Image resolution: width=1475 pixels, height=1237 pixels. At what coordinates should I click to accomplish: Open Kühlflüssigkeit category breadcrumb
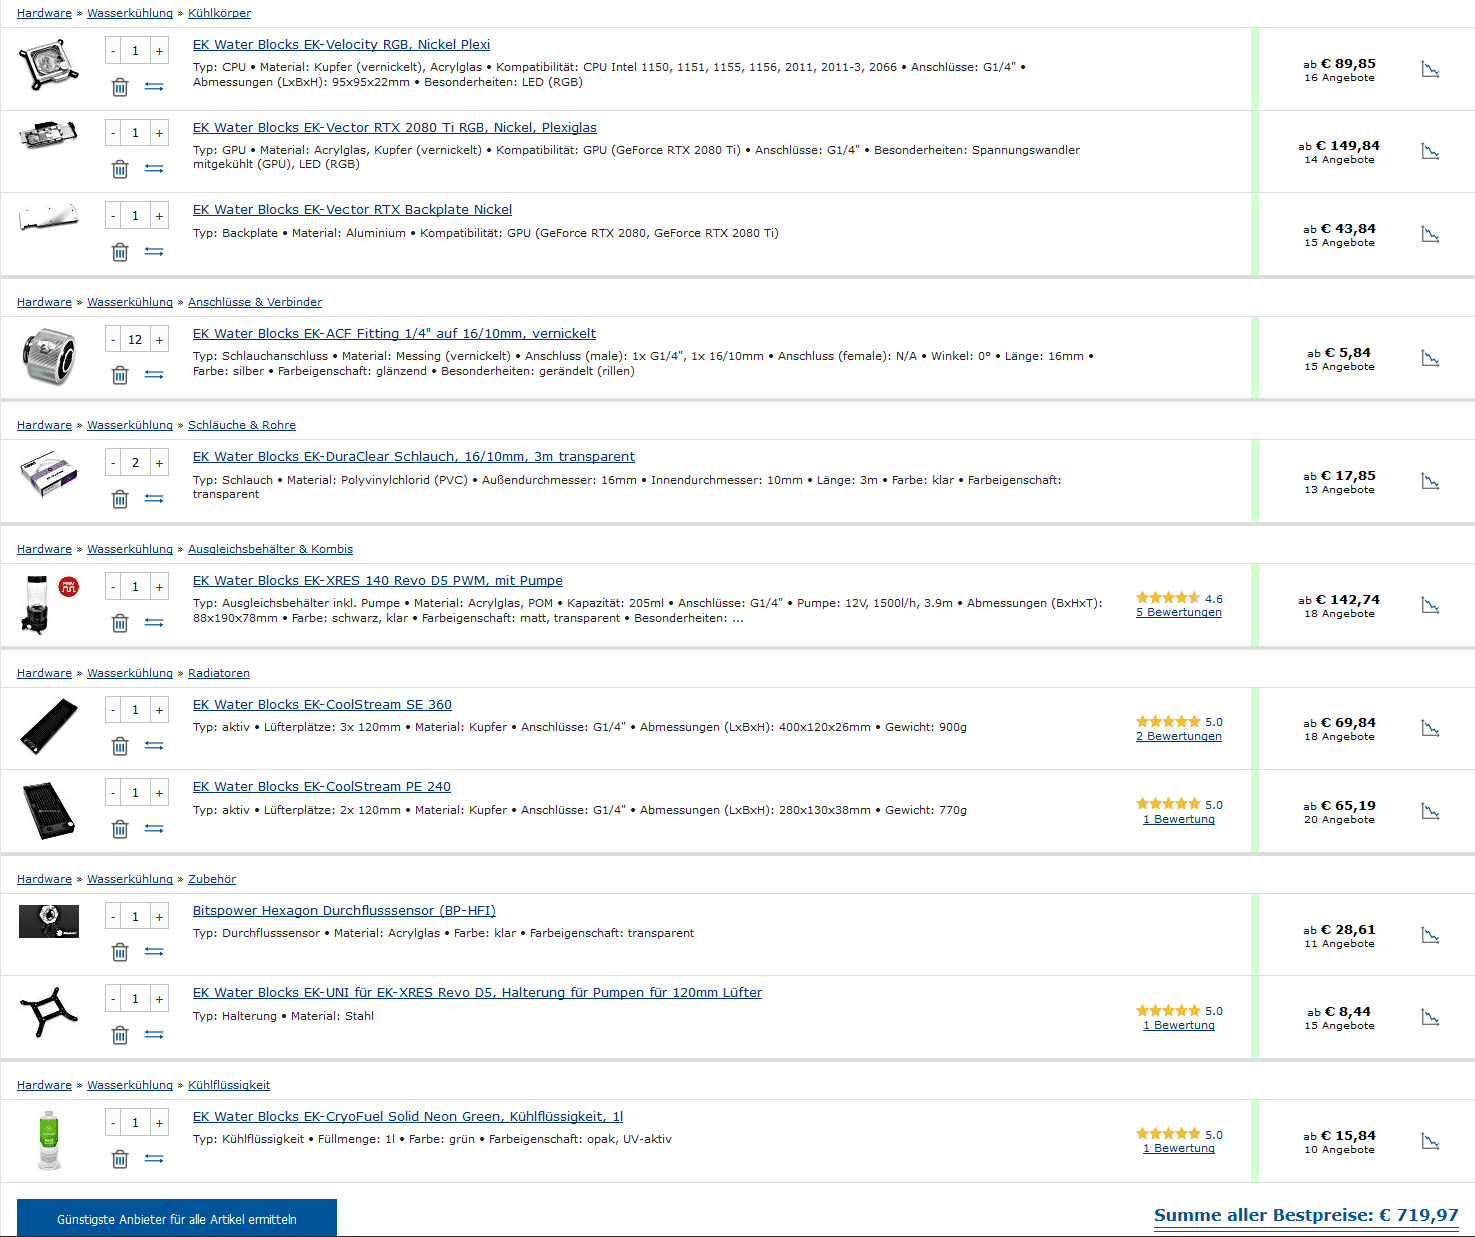coord(229,1085)
